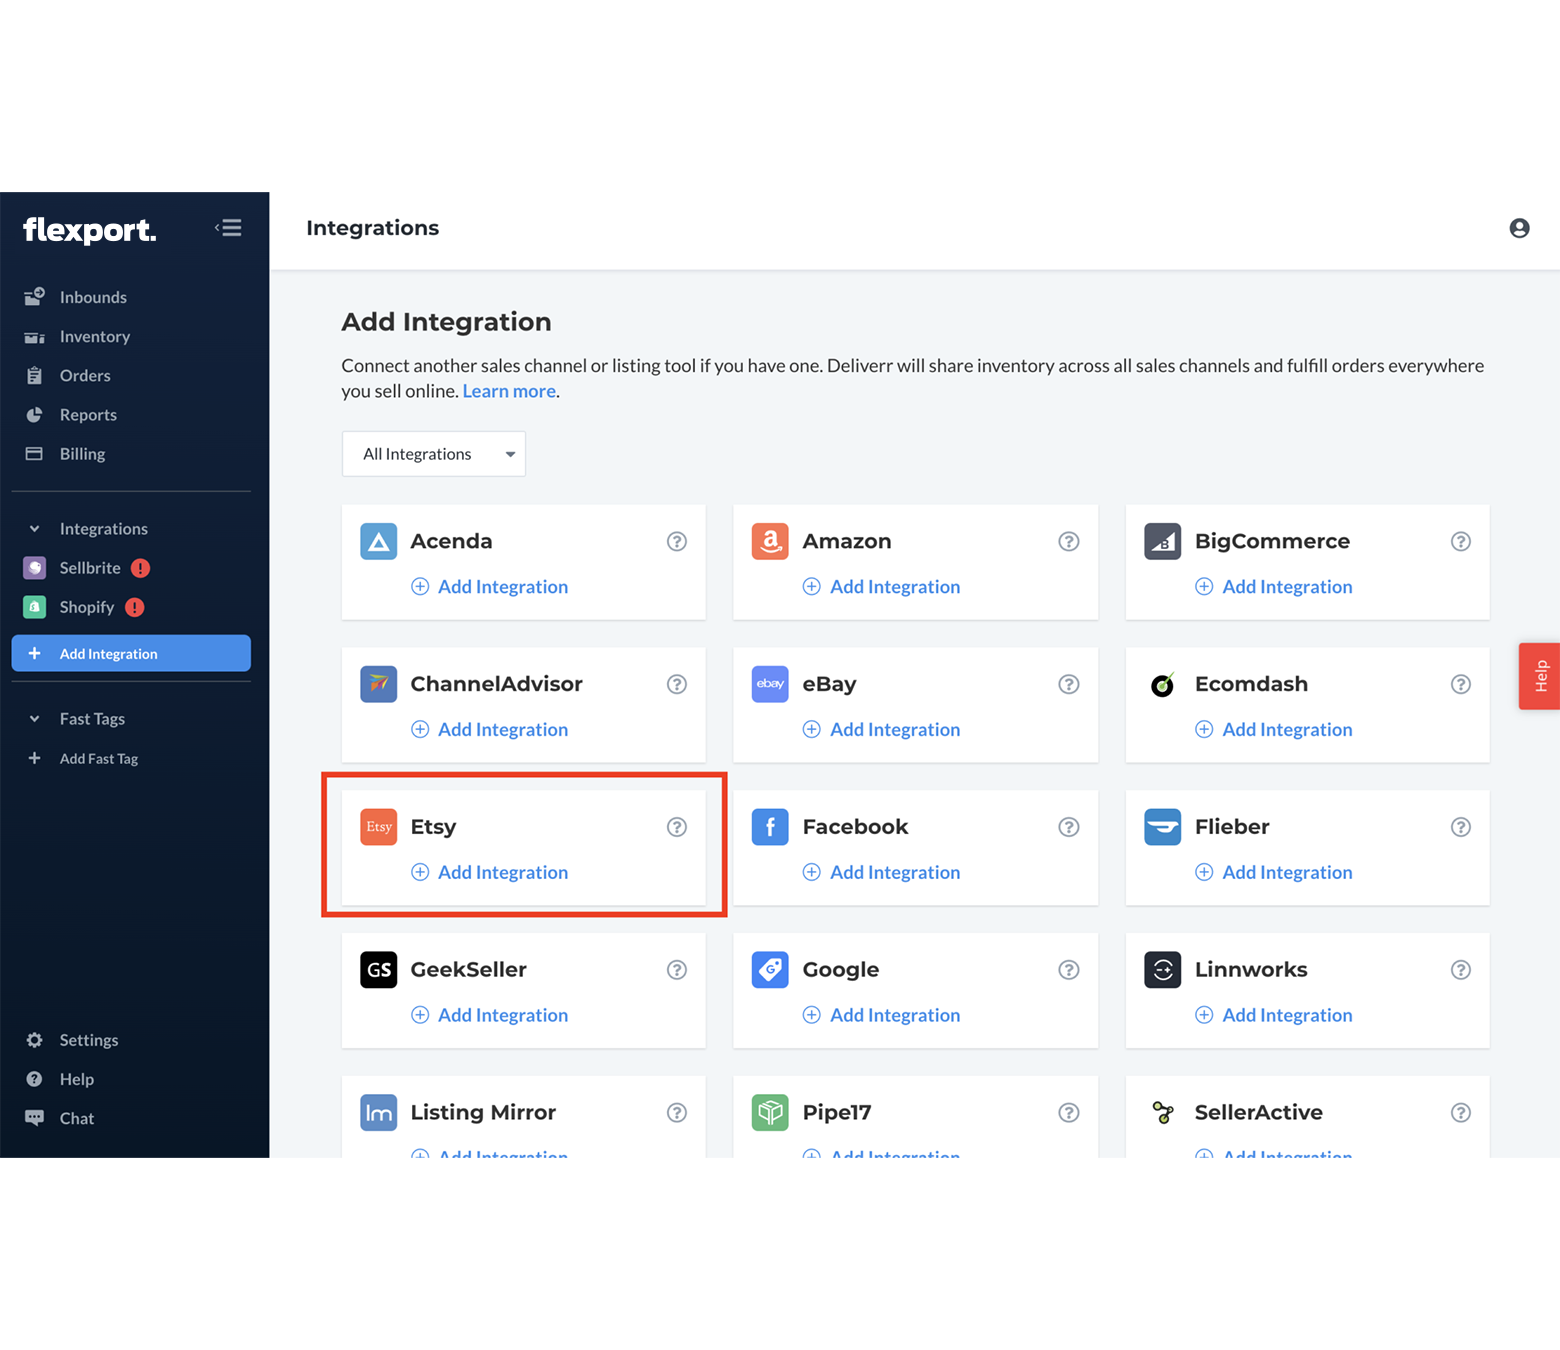Open help info for Facebook
1560x1350 pixels.
pos(1069,827)
